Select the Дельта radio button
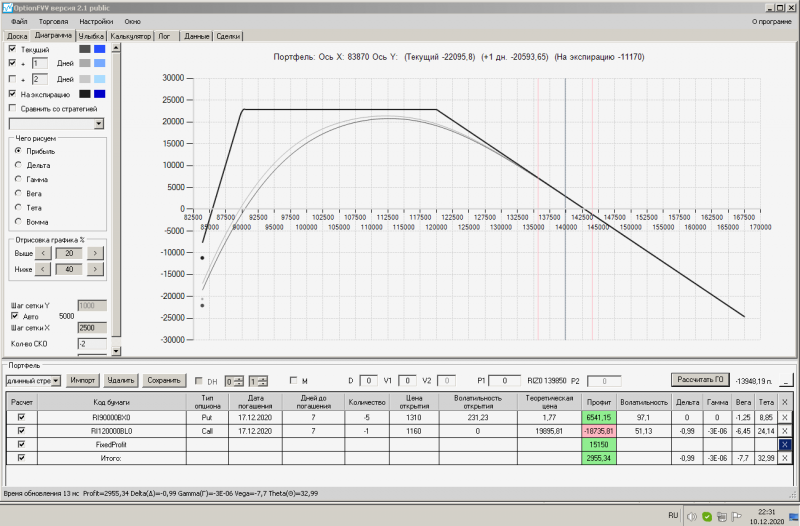Viewport: 800px width, 526px height. (x=18, y=165)
